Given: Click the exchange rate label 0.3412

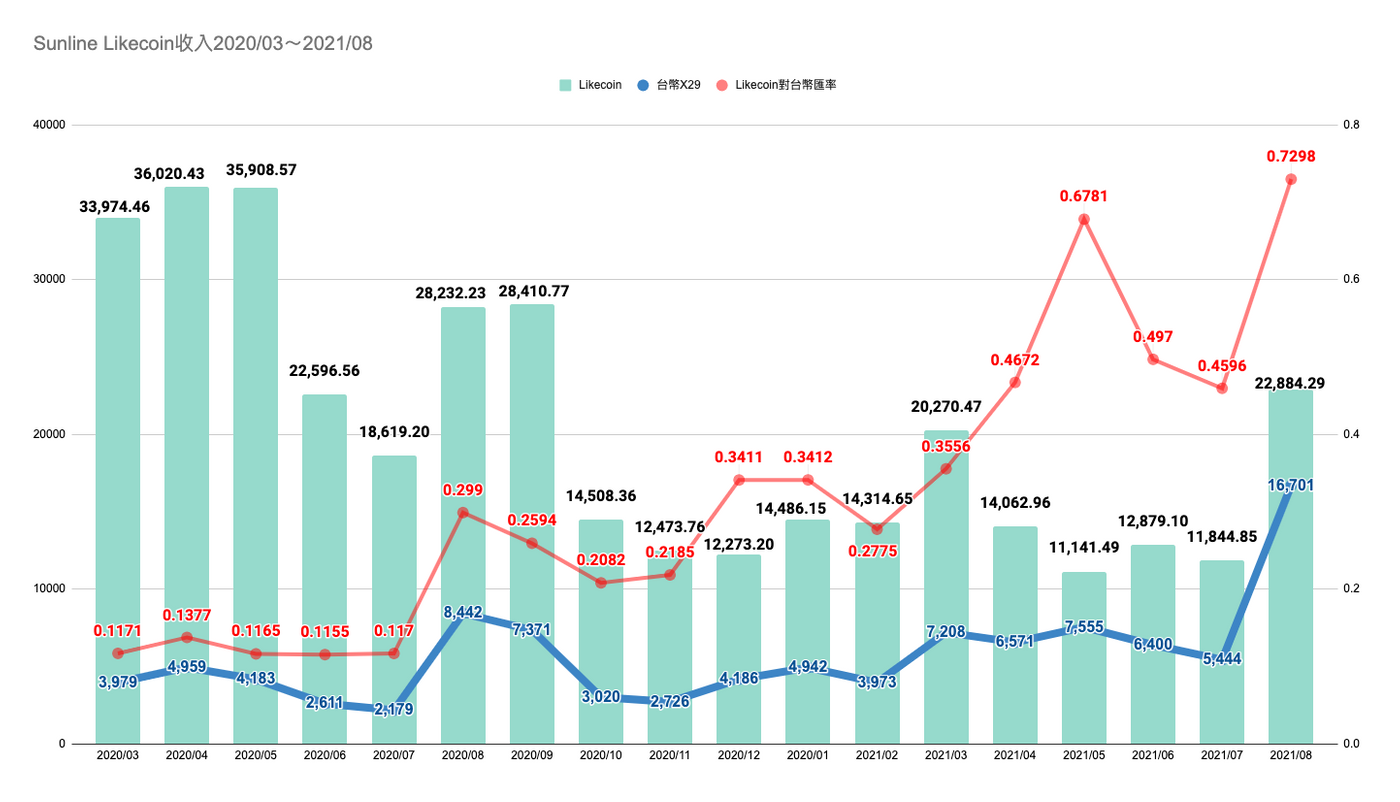Looking at the screenshot, I should point(808,457).
